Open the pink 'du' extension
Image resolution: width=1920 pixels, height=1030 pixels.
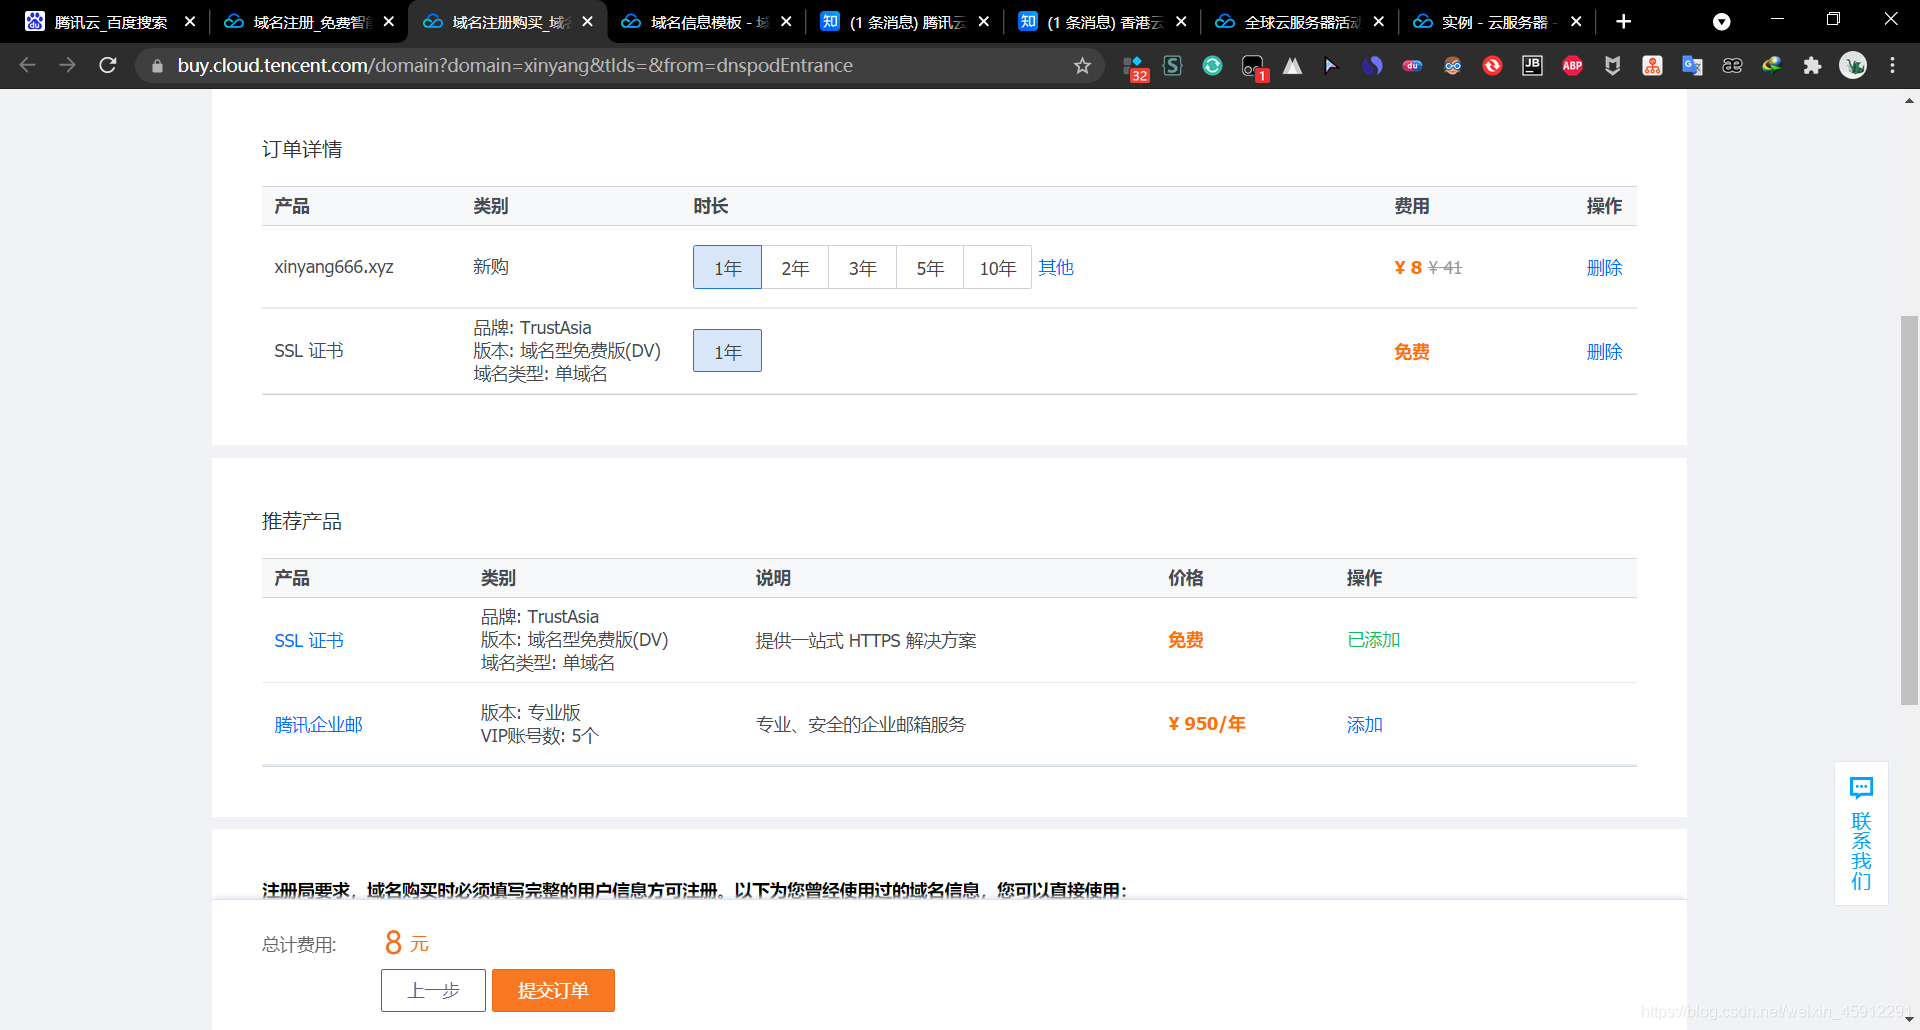(x=1412, y=66)
